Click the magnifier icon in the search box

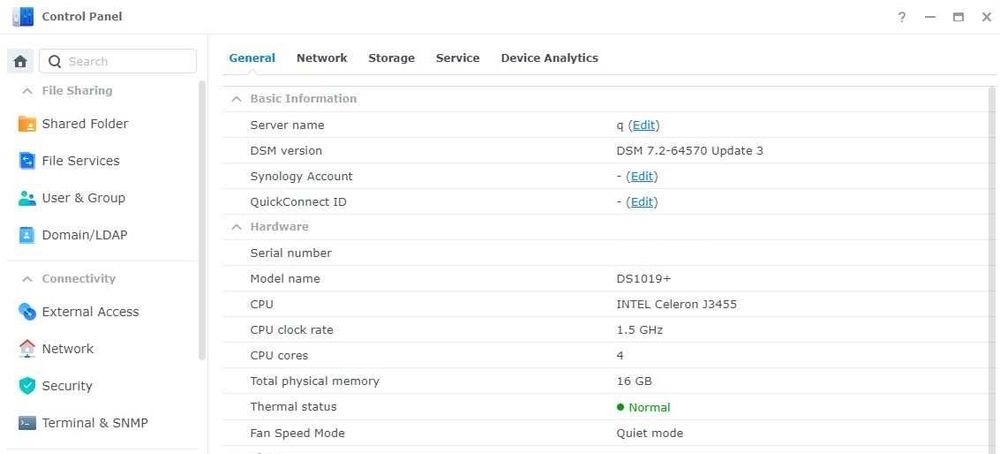[55, 61]
